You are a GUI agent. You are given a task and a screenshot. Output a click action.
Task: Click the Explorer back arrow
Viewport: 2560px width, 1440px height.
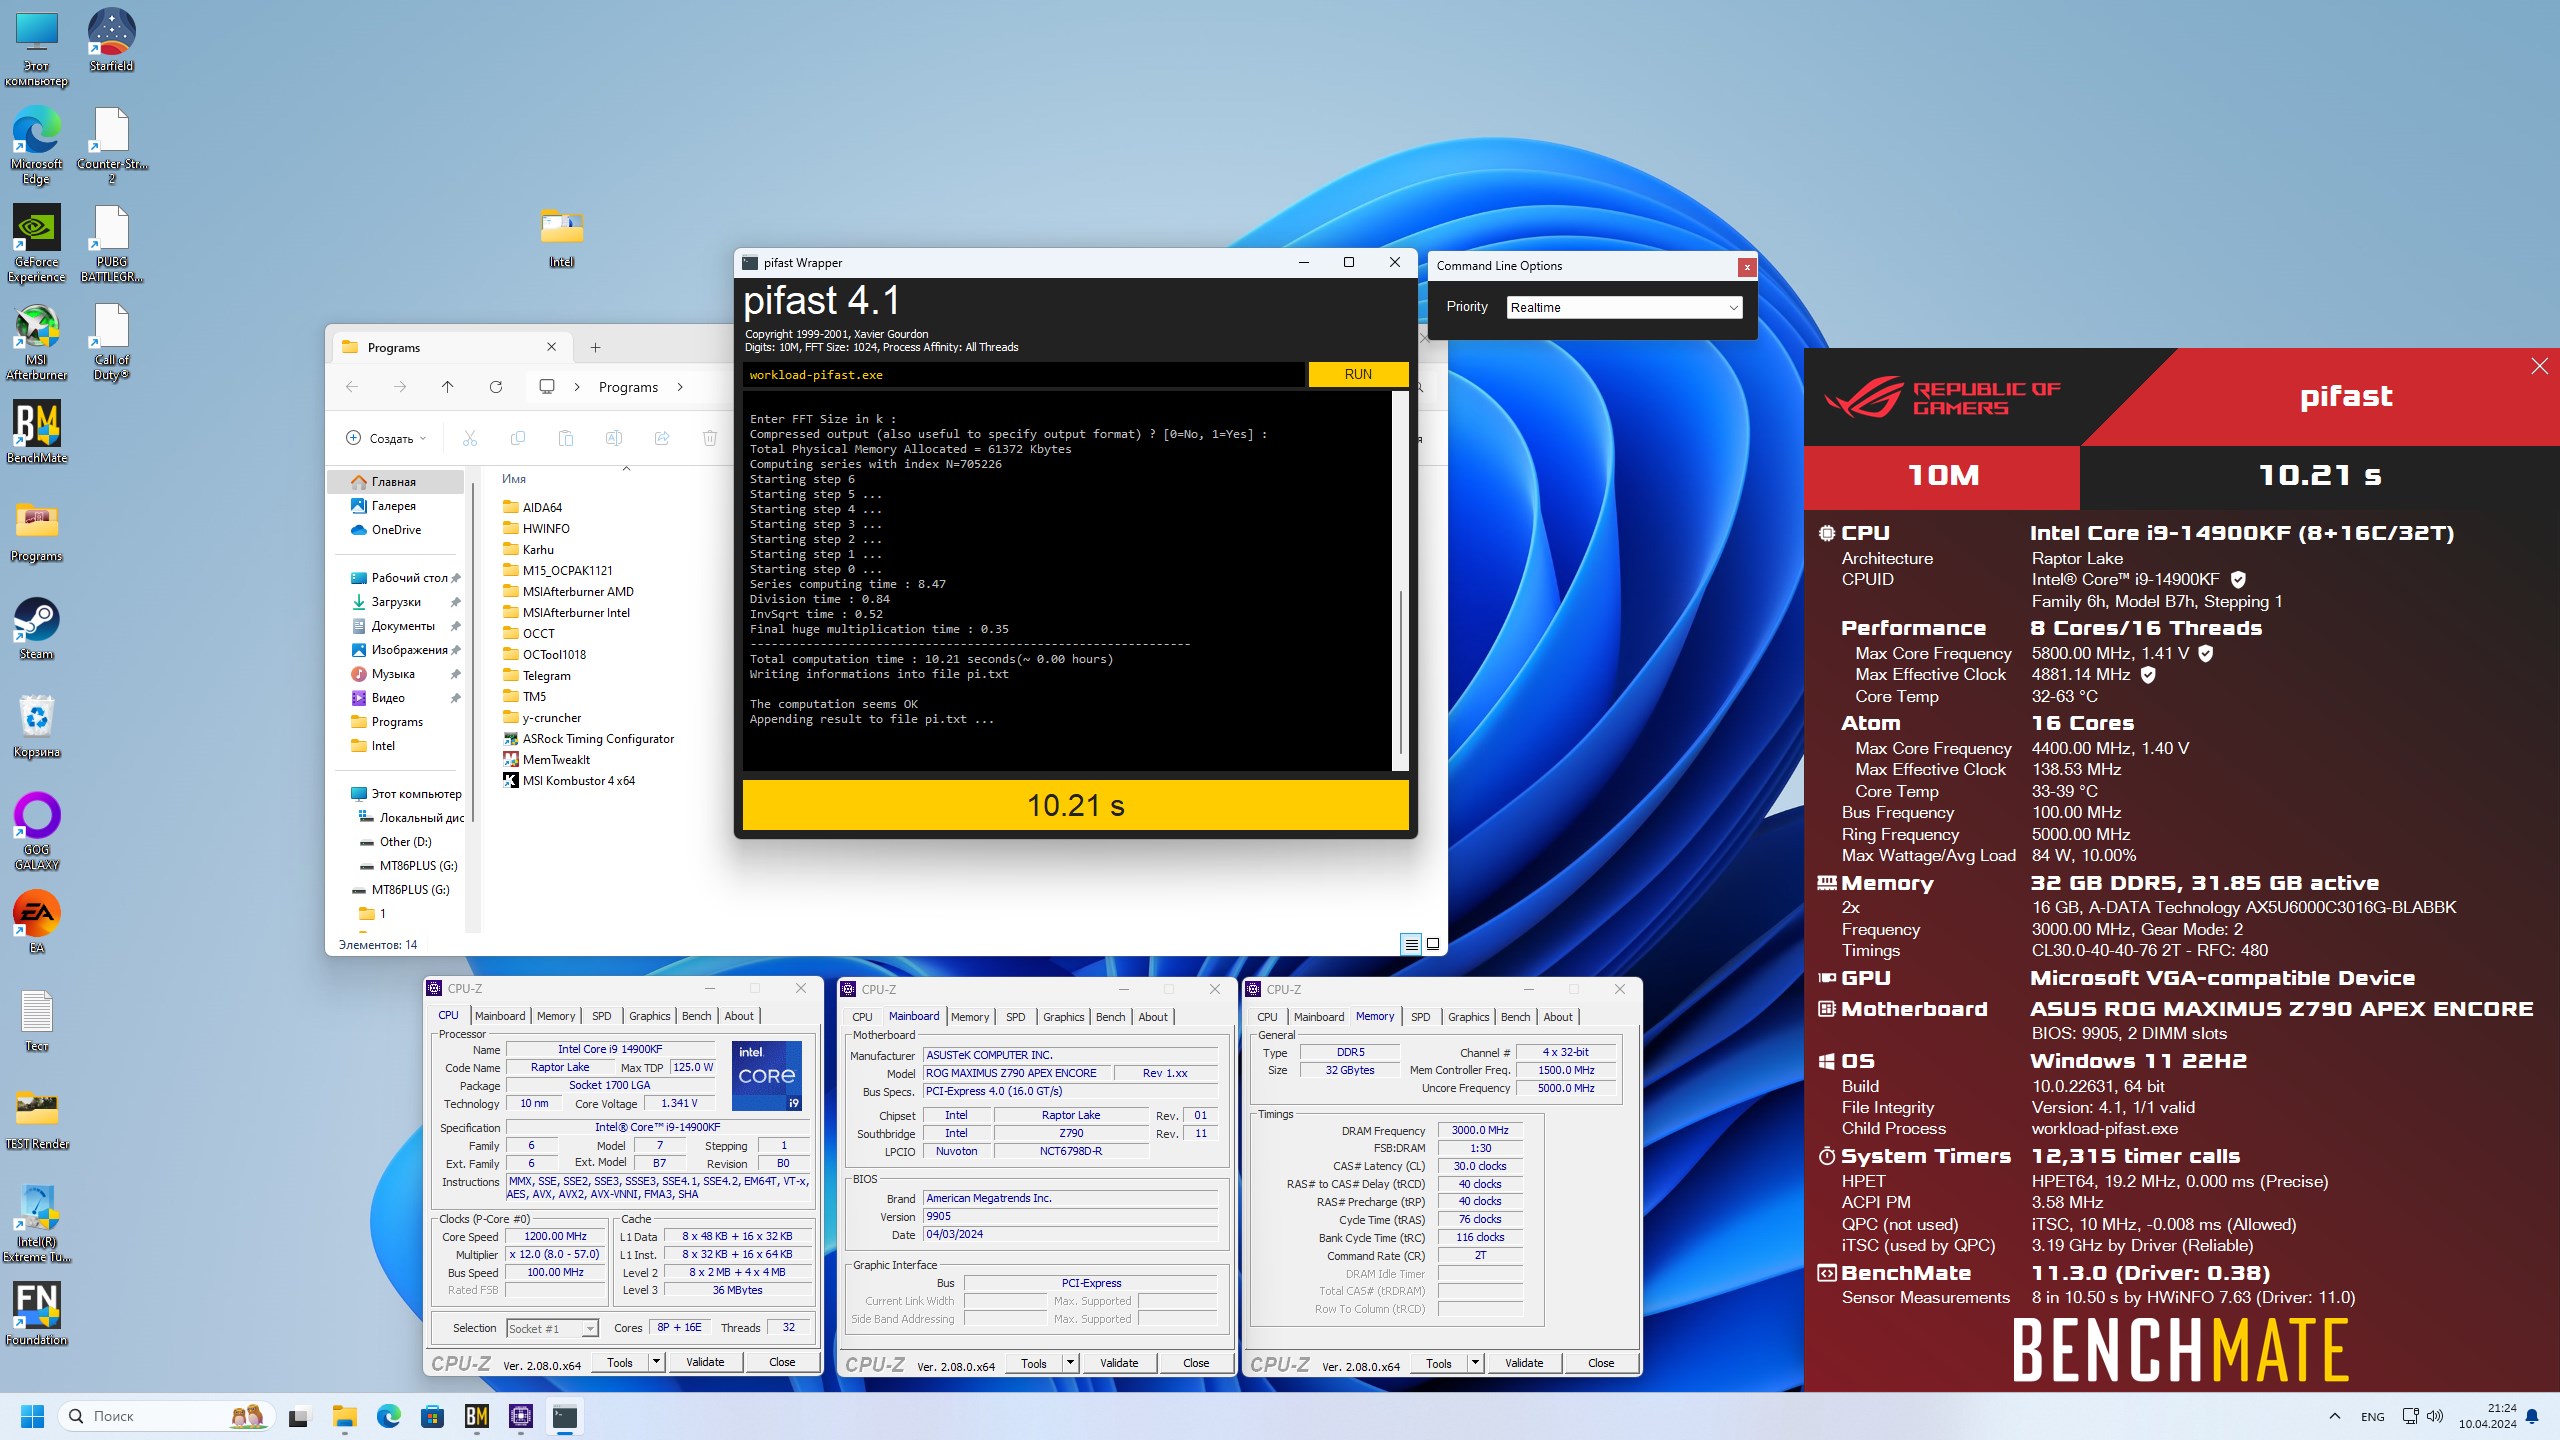coord(352,387)
